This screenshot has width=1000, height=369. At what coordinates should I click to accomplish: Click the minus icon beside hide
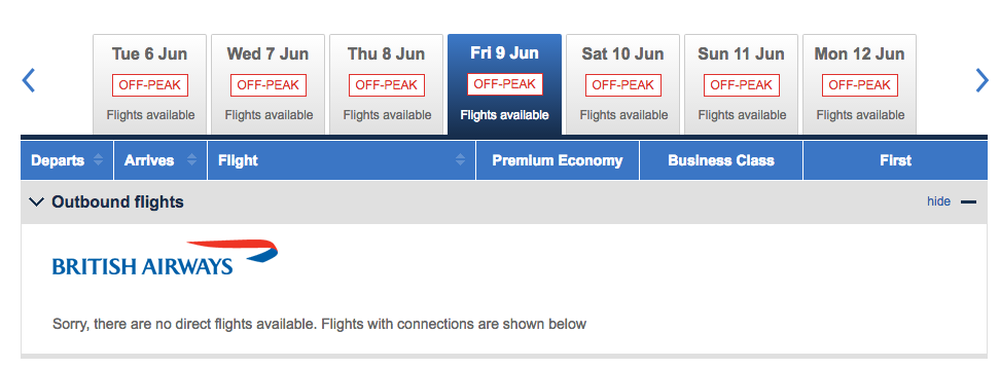pyautogui.click(x=968, y=202)
